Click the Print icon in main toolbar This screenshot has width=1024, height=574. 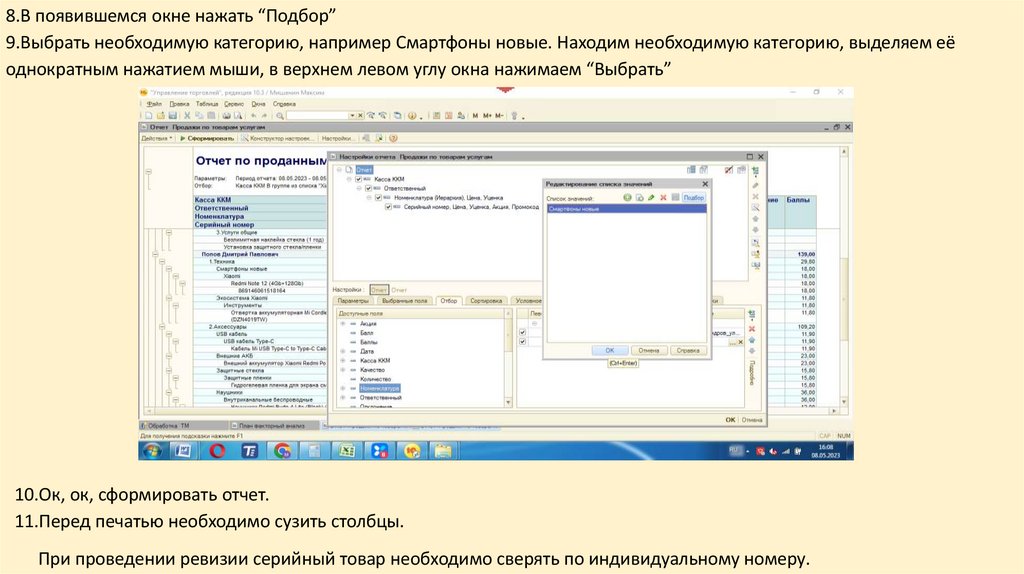[227, 116]
